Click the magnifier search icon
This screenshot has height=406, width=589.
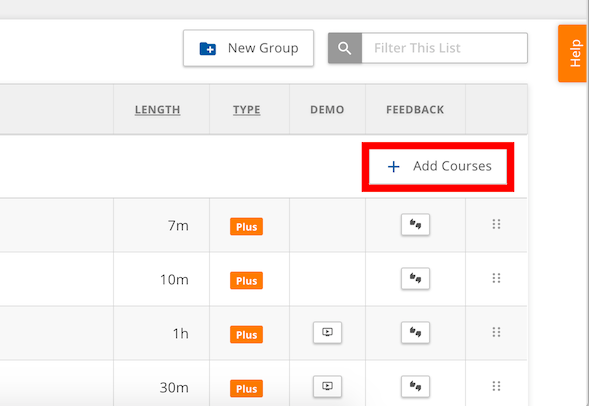coord(344,48)
